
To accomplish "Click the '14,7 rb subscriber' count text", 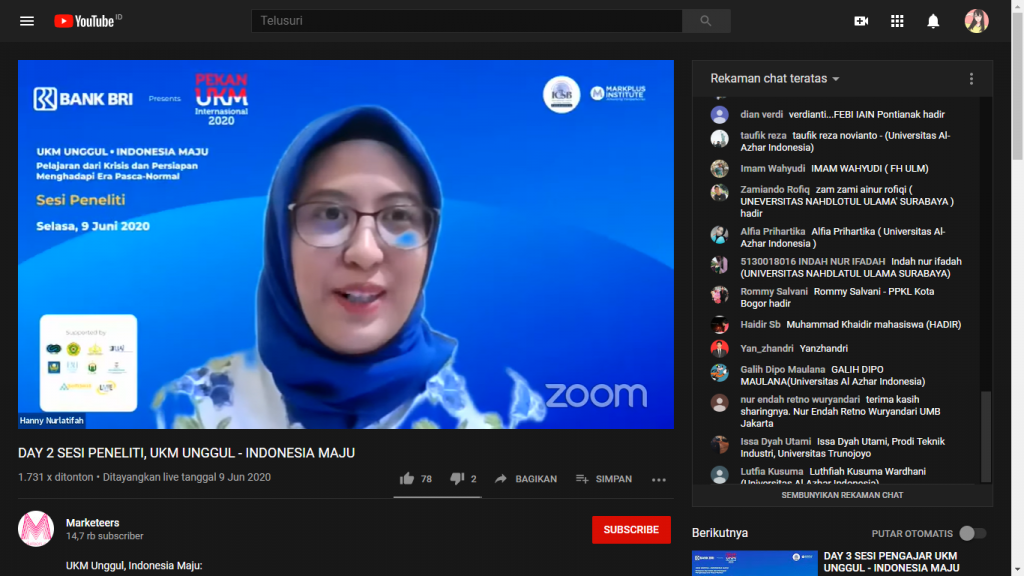I will pos(104,536).
